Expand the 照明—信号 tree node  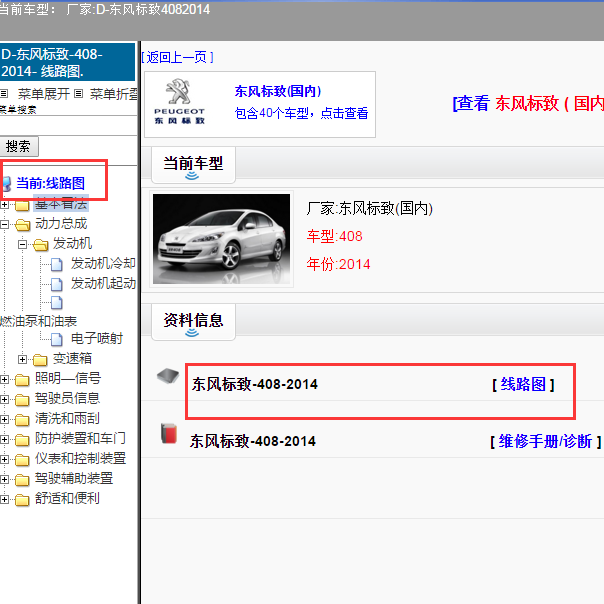(4, 379)
